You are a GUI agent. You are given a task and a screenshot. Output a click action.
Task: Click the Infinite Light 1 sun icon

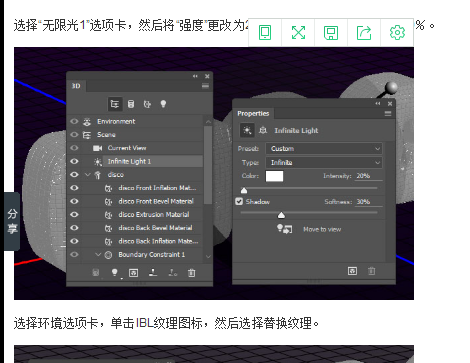(98, 162)
